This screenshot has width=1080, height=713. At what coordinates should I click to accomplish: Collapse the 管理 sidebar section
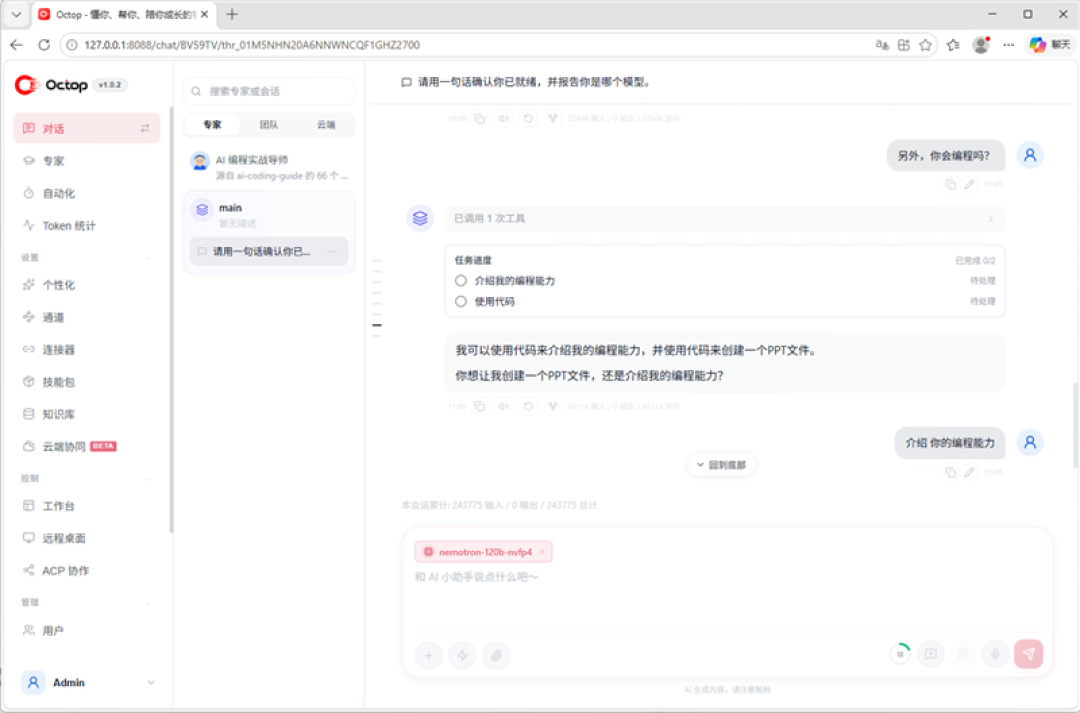coord(147,602)
